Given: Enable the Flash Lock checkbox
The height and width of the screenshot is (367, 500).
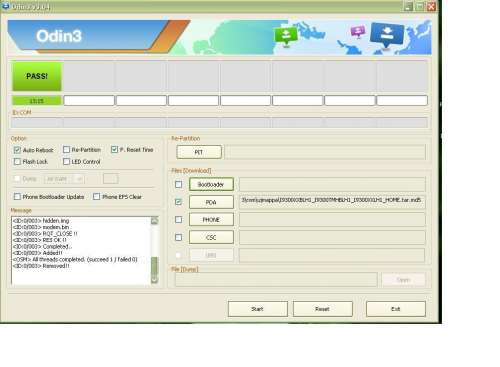Looking at the screenshot, I should pos(17,162).
